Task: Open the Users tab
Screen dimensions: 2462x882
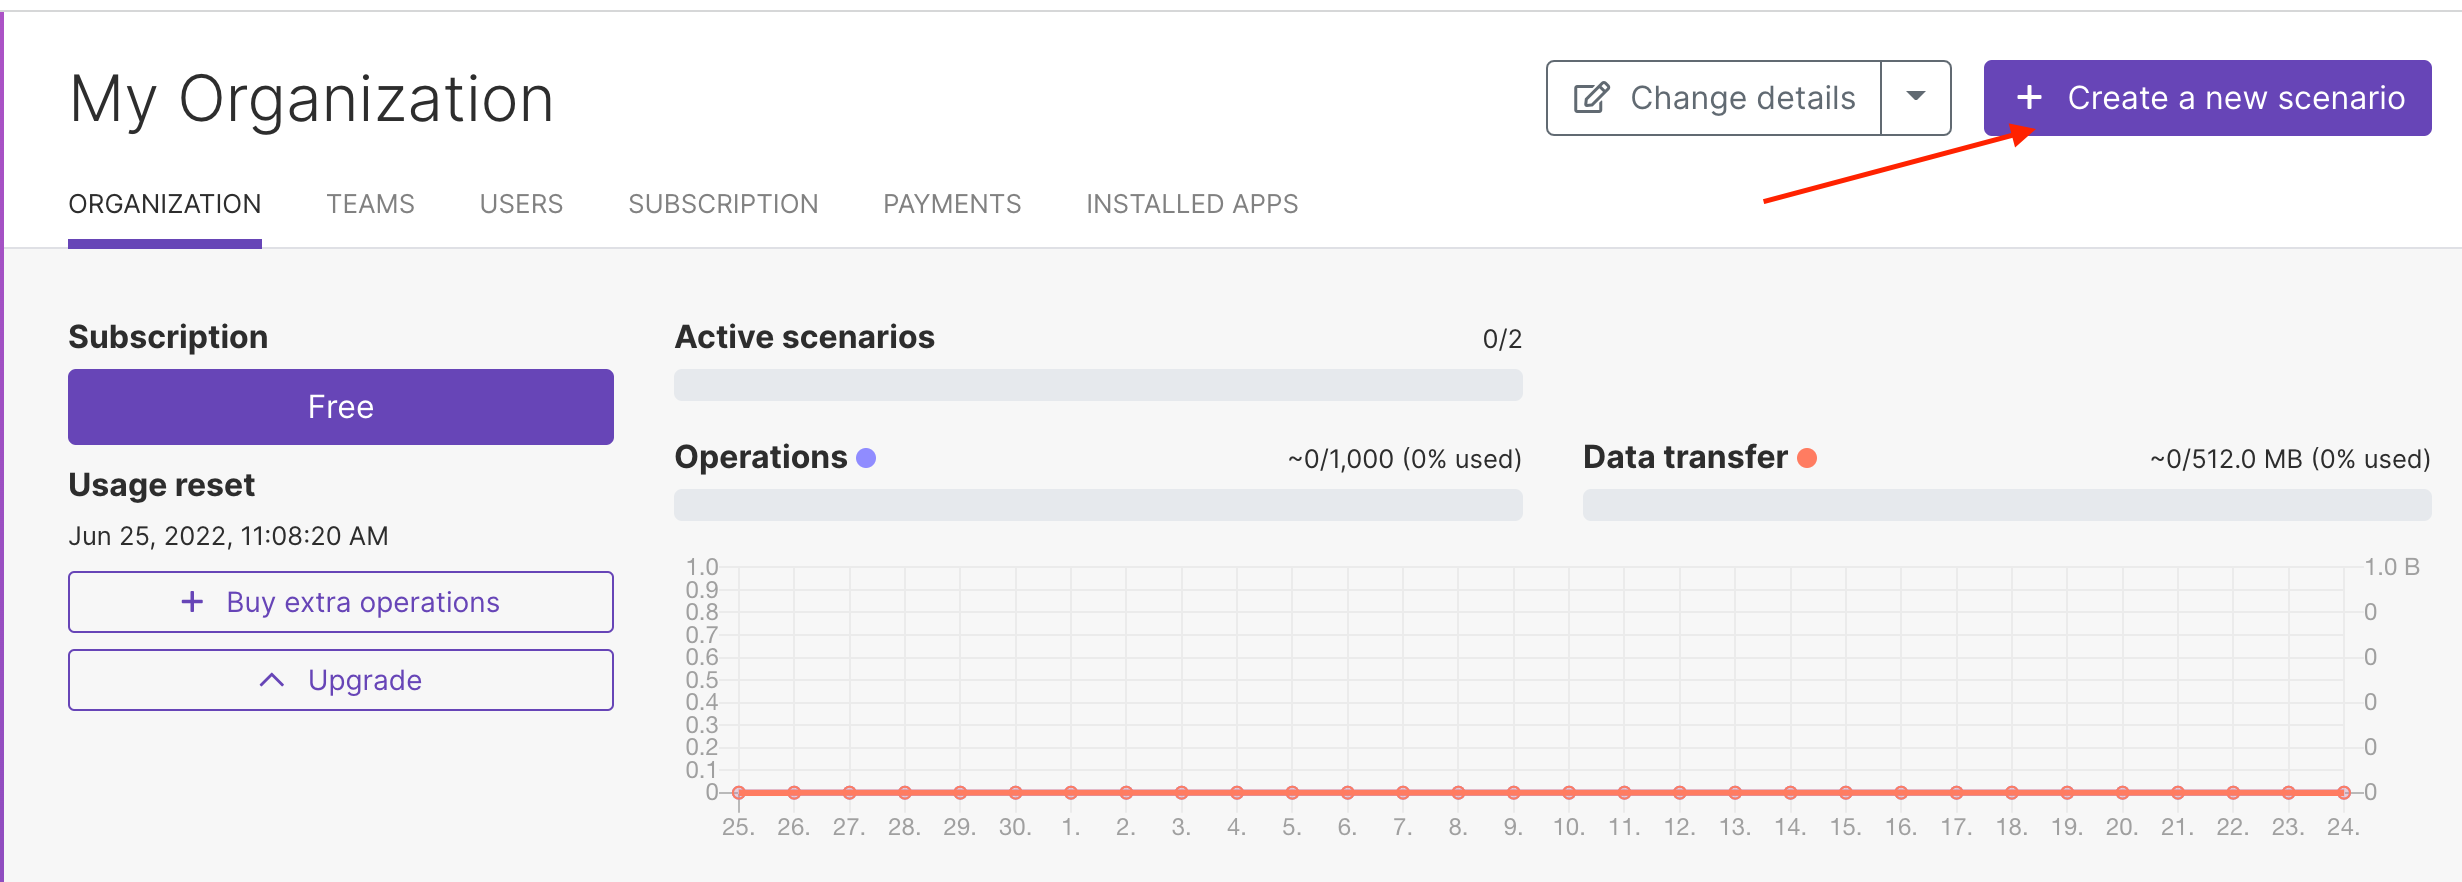Action: [521, 204]
